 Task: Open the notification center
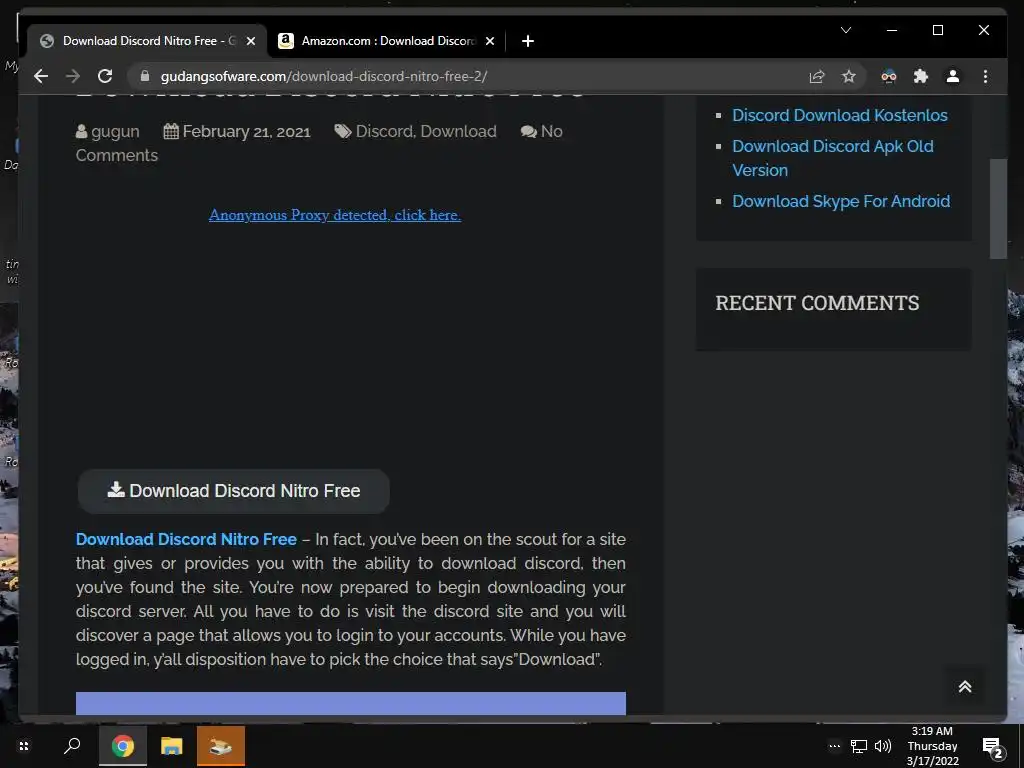click(x=992, y=746)
